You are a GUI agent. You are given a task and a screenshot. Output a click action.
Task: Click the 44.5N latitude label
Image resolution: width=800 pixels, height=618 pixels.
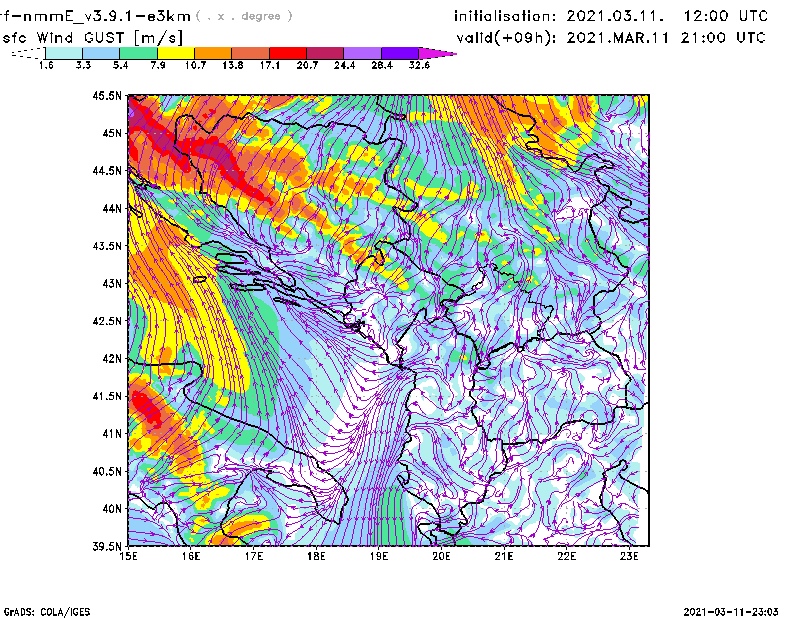[107, 171]
